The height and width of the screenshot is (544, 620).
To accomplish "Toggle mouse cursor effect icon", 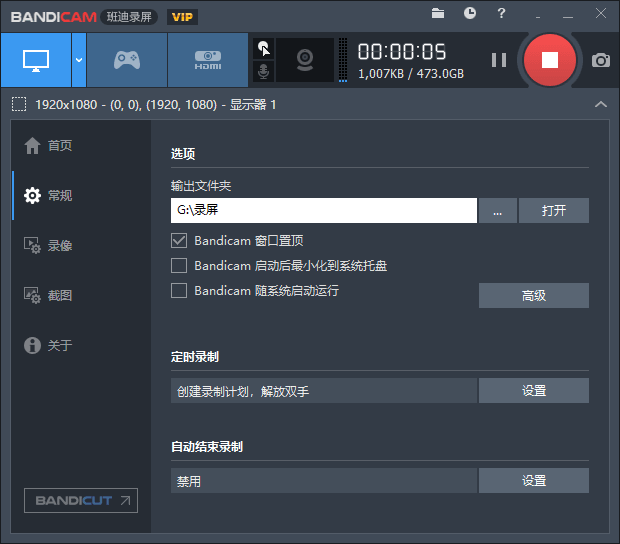I will (x=264, y=49).
